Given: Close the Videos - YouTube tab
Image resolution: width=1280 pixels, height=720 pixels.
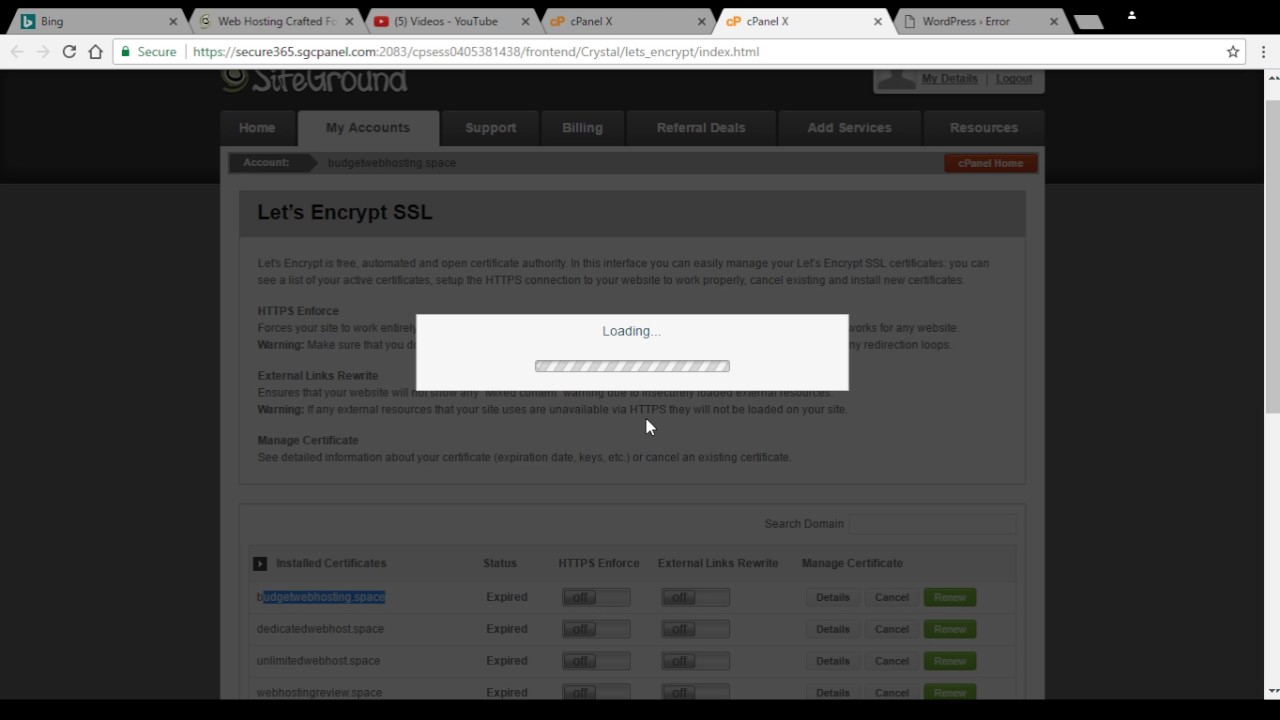Looking at the screenshot, I should (x=526, y=21).
